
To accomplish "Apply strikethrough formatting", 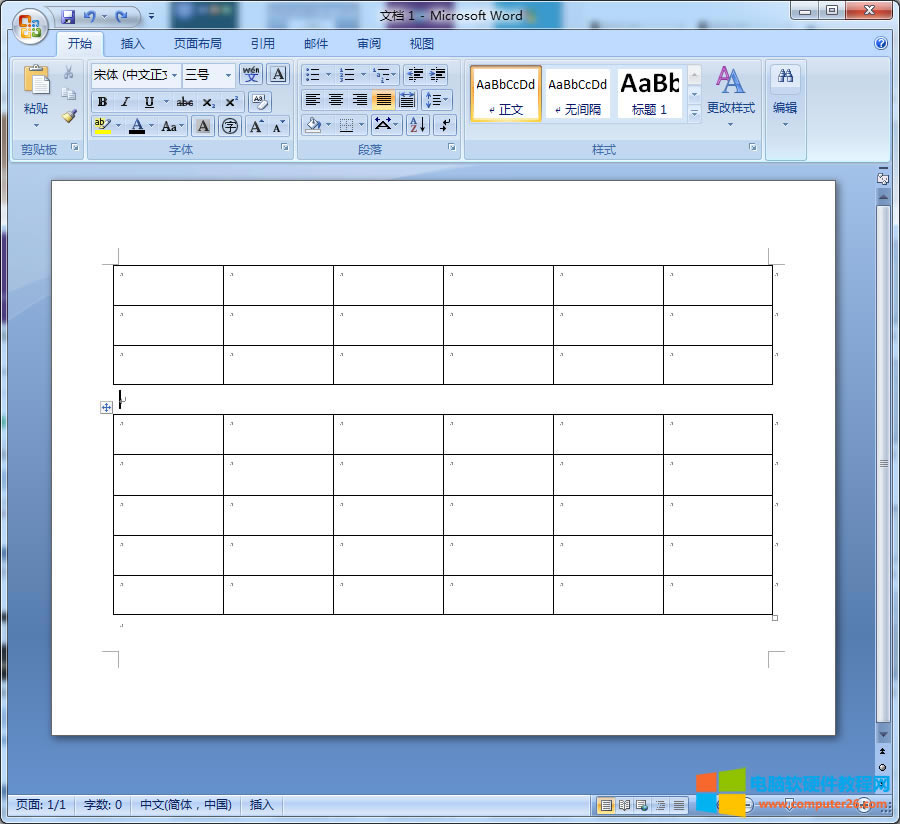I will pos(184,101).
